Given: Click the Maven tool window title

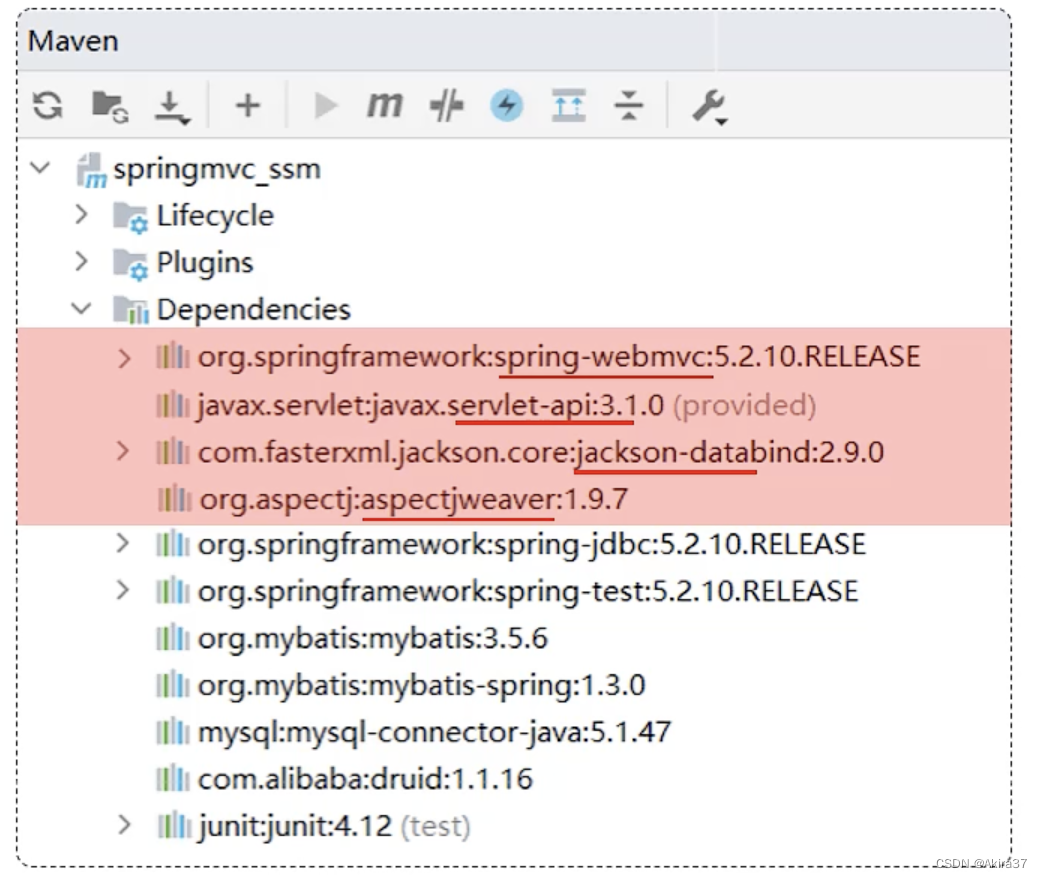Looking at the screenshot, I should pos(73,41).
